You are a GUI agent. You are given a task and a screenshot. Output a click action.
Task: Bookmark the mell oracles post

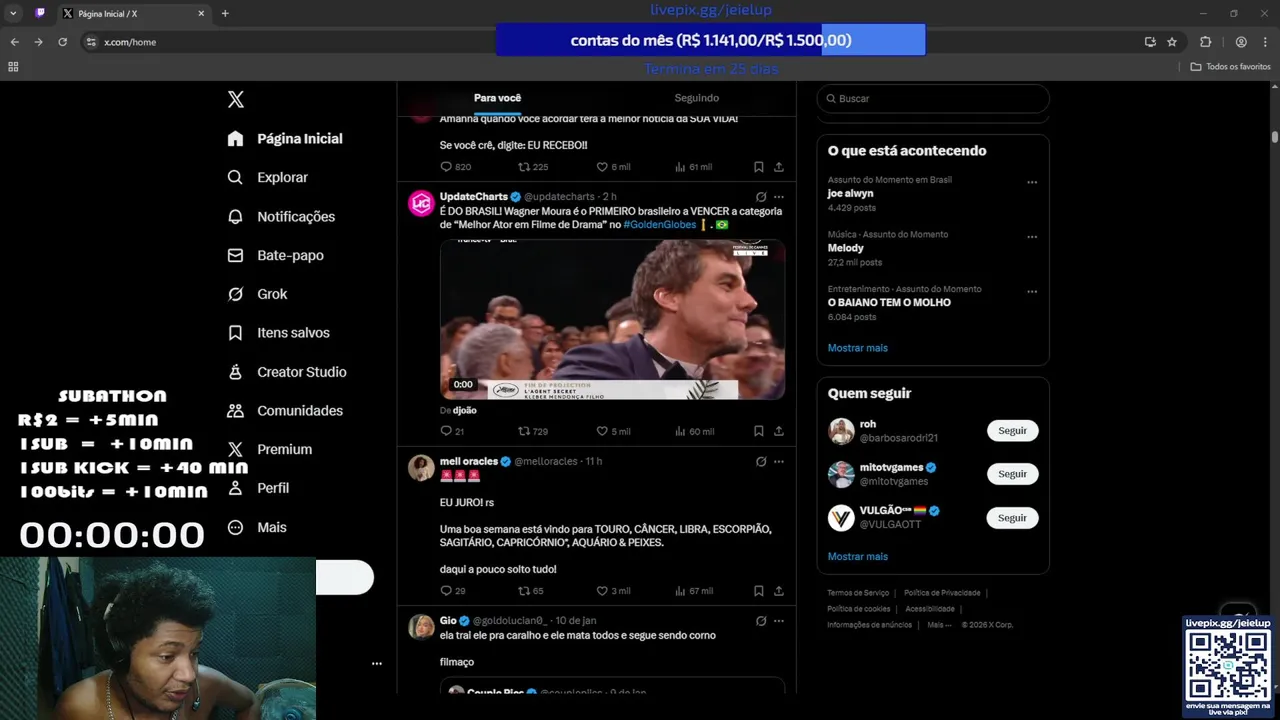[x=759, y=591]
